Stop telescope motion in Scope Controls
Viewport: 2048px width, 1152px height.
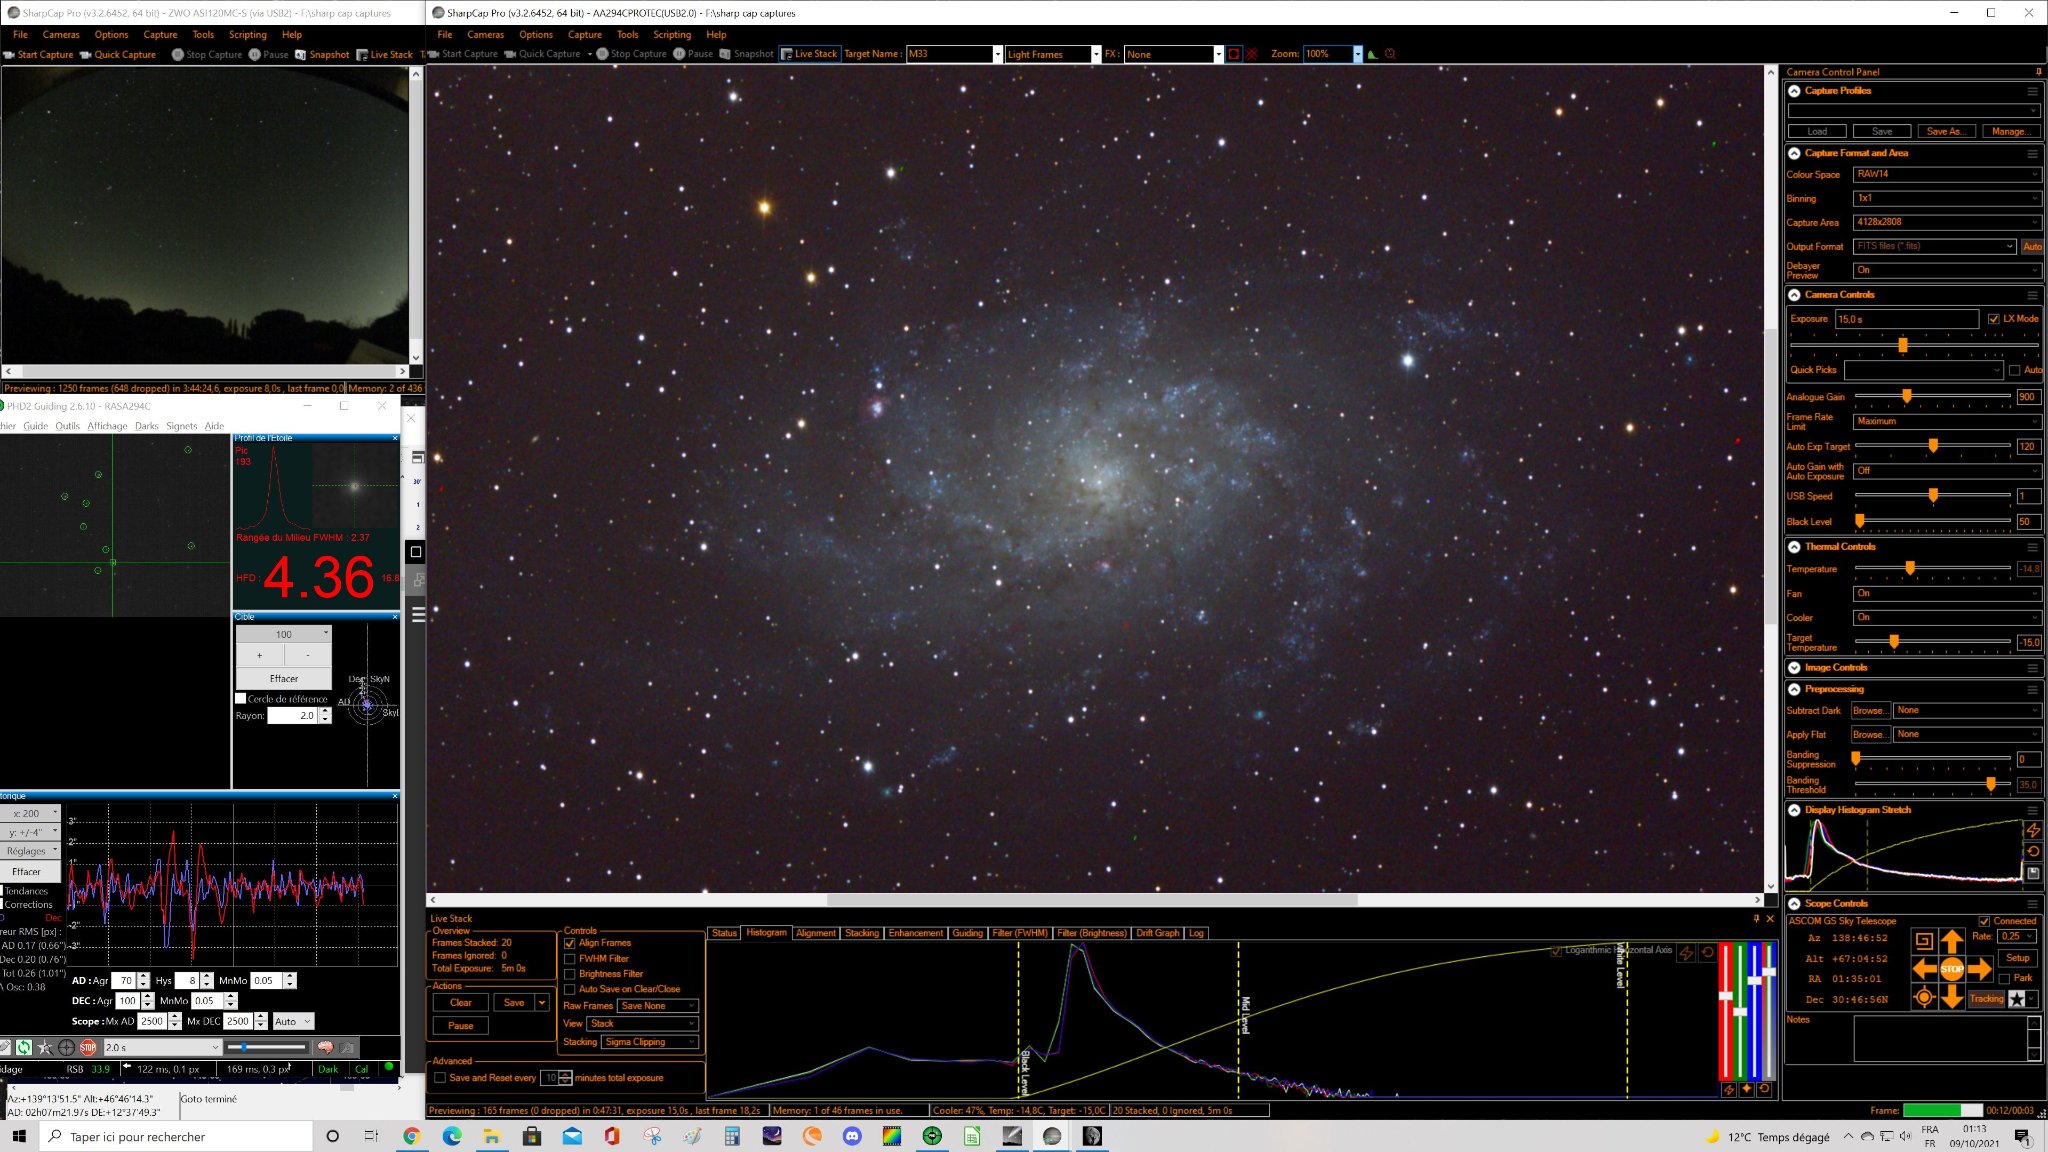click(x=1951, y=968)
